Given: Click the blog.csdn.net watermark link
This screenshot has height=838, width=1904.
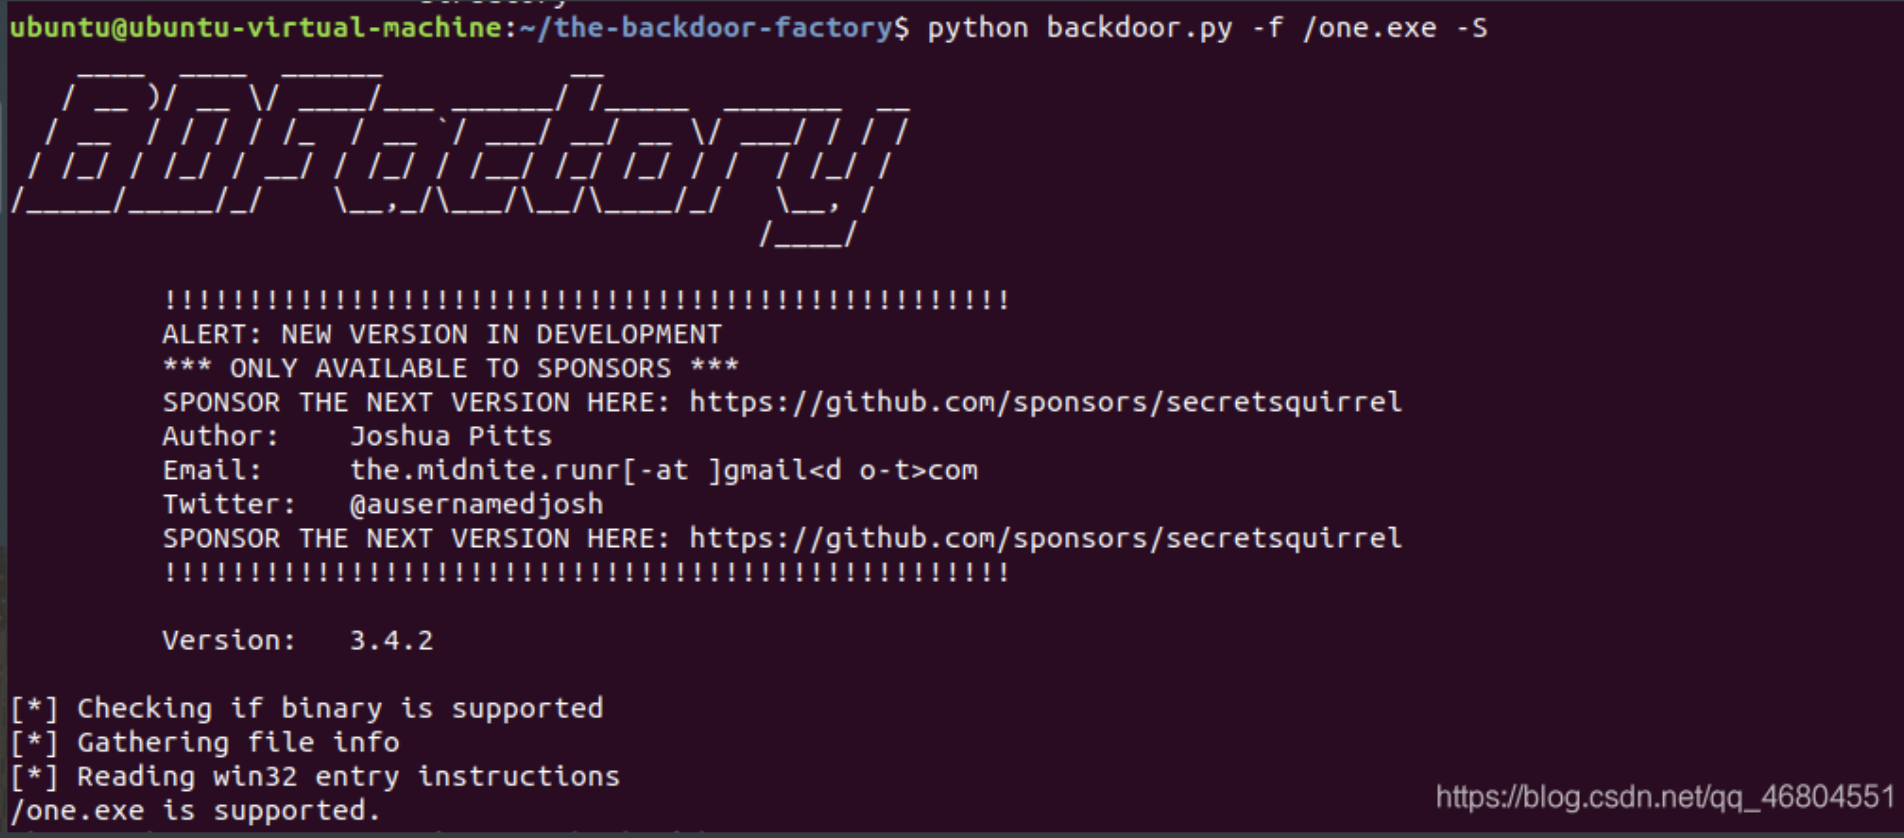Looking at the screenshot, I should pos(1665,796).
